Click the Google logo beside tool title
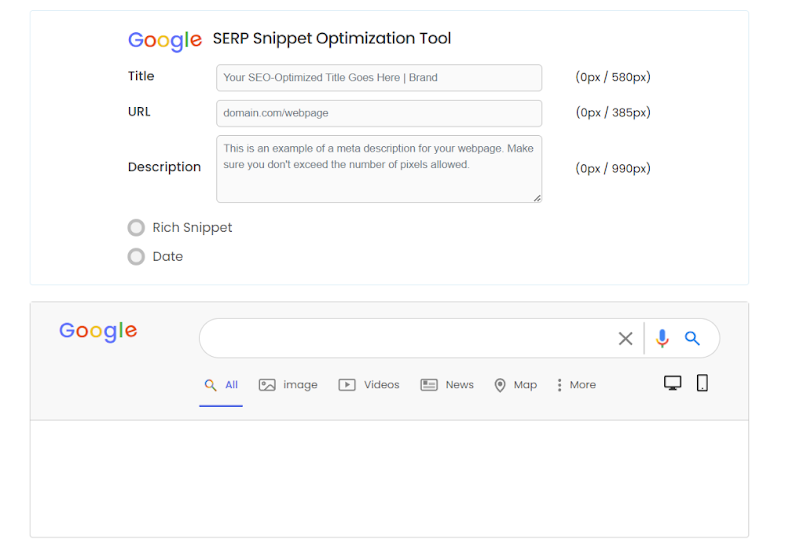Image resolution: width=800 pixels, height=546 pixels. [165, 40]
